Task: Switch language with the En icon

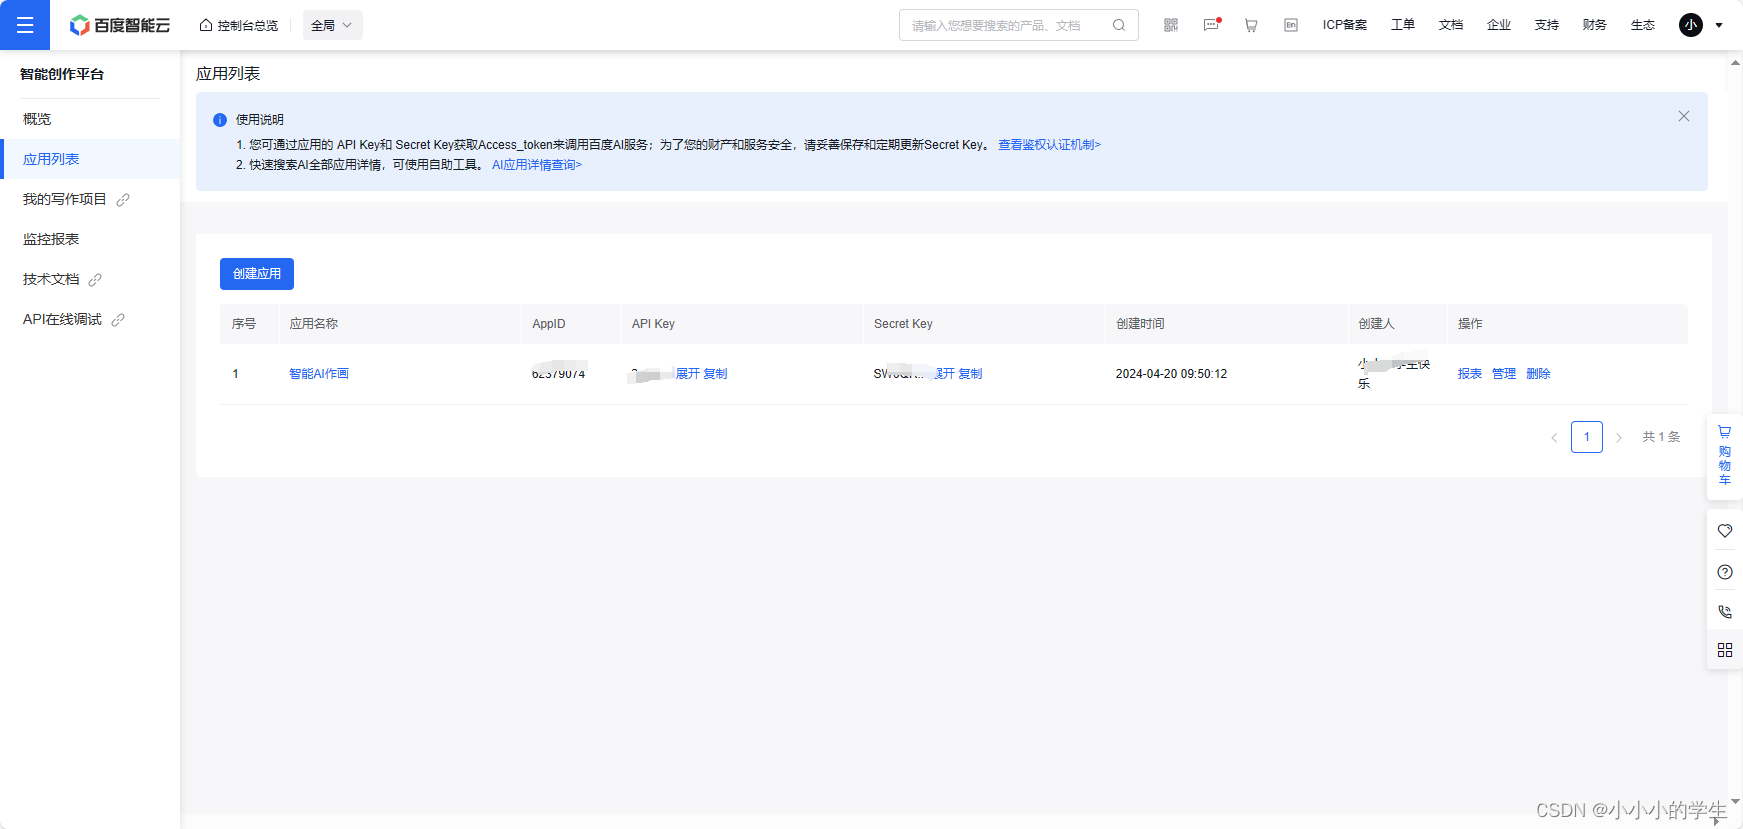Action: click(1291, 25)
